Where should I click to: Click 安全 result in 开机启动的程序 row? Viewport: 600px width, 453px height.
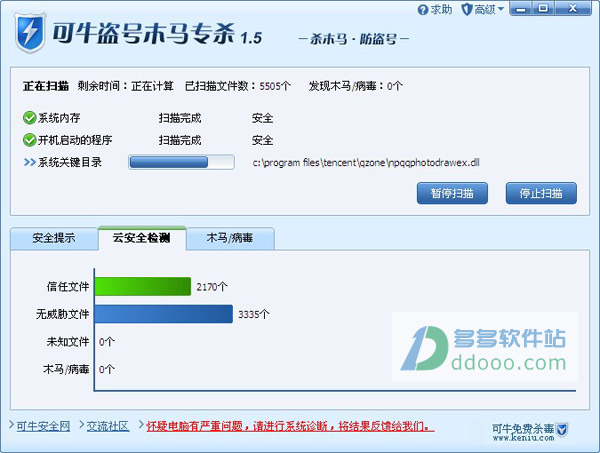pyautogui.click(x=262, y=140)
